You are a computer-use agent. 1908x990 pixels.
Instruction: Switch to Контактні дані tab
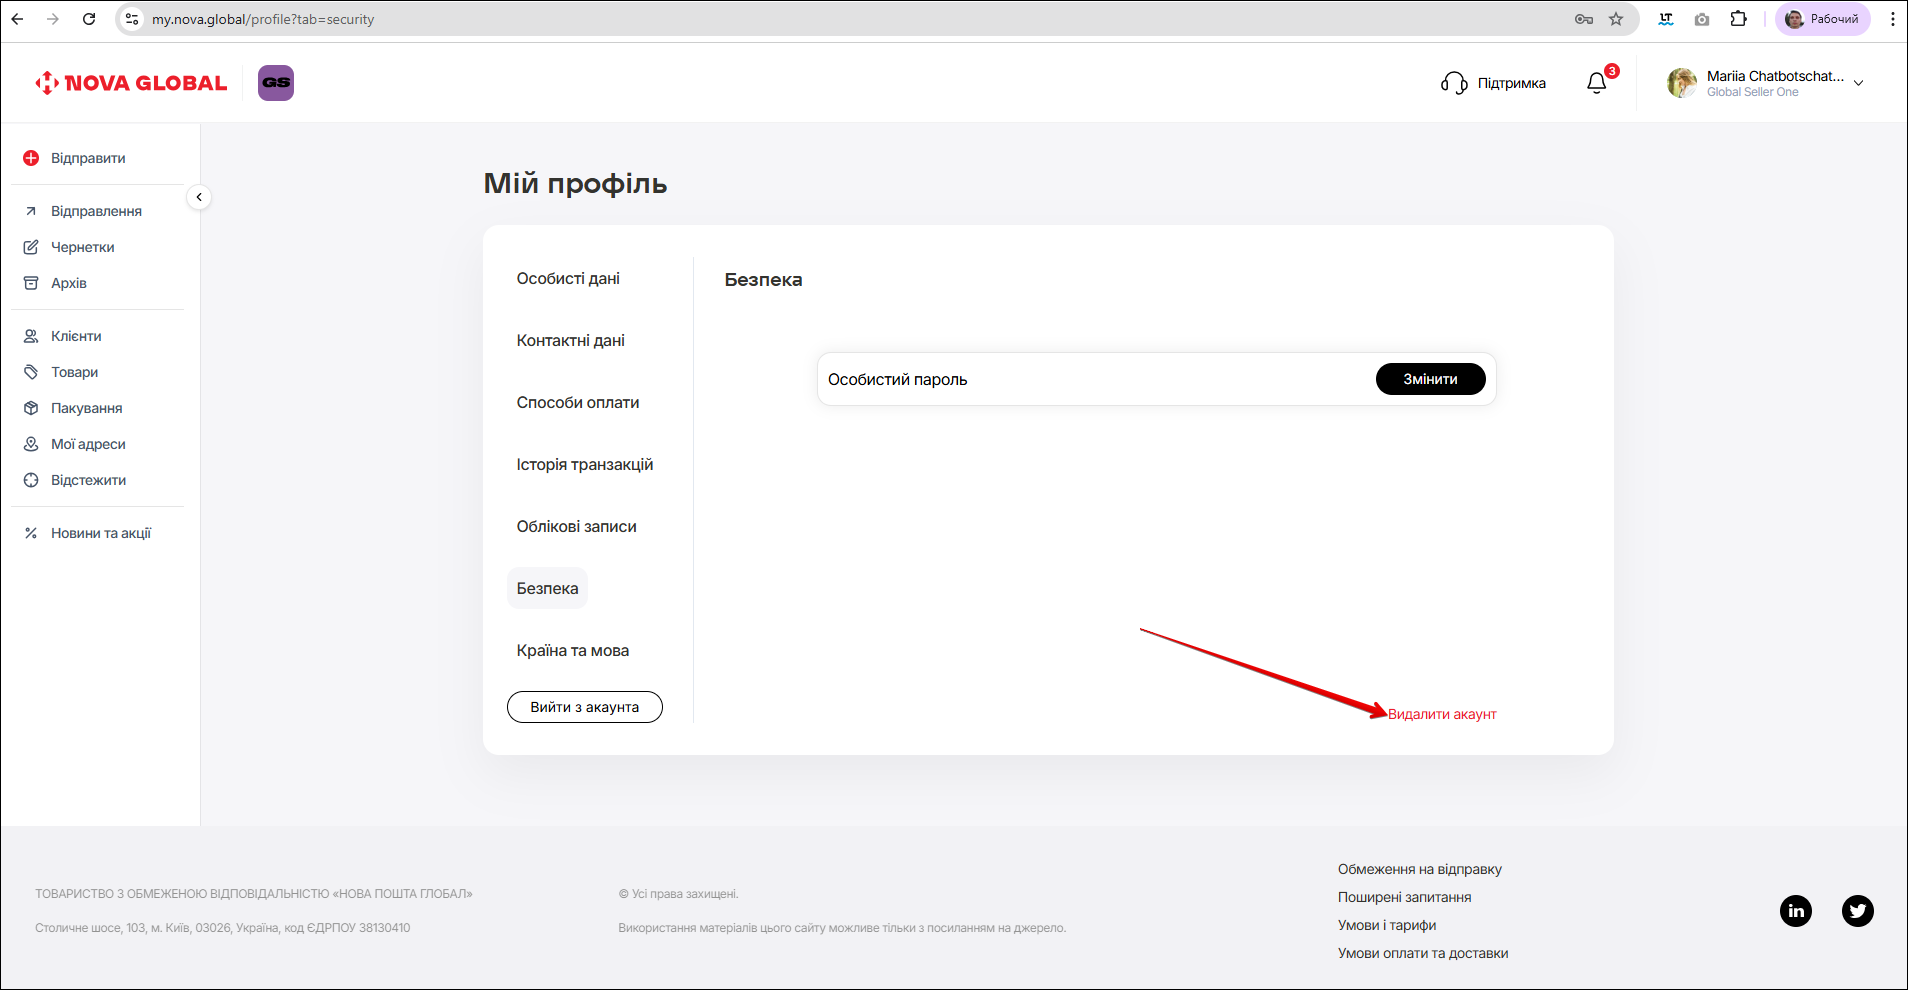570,340
